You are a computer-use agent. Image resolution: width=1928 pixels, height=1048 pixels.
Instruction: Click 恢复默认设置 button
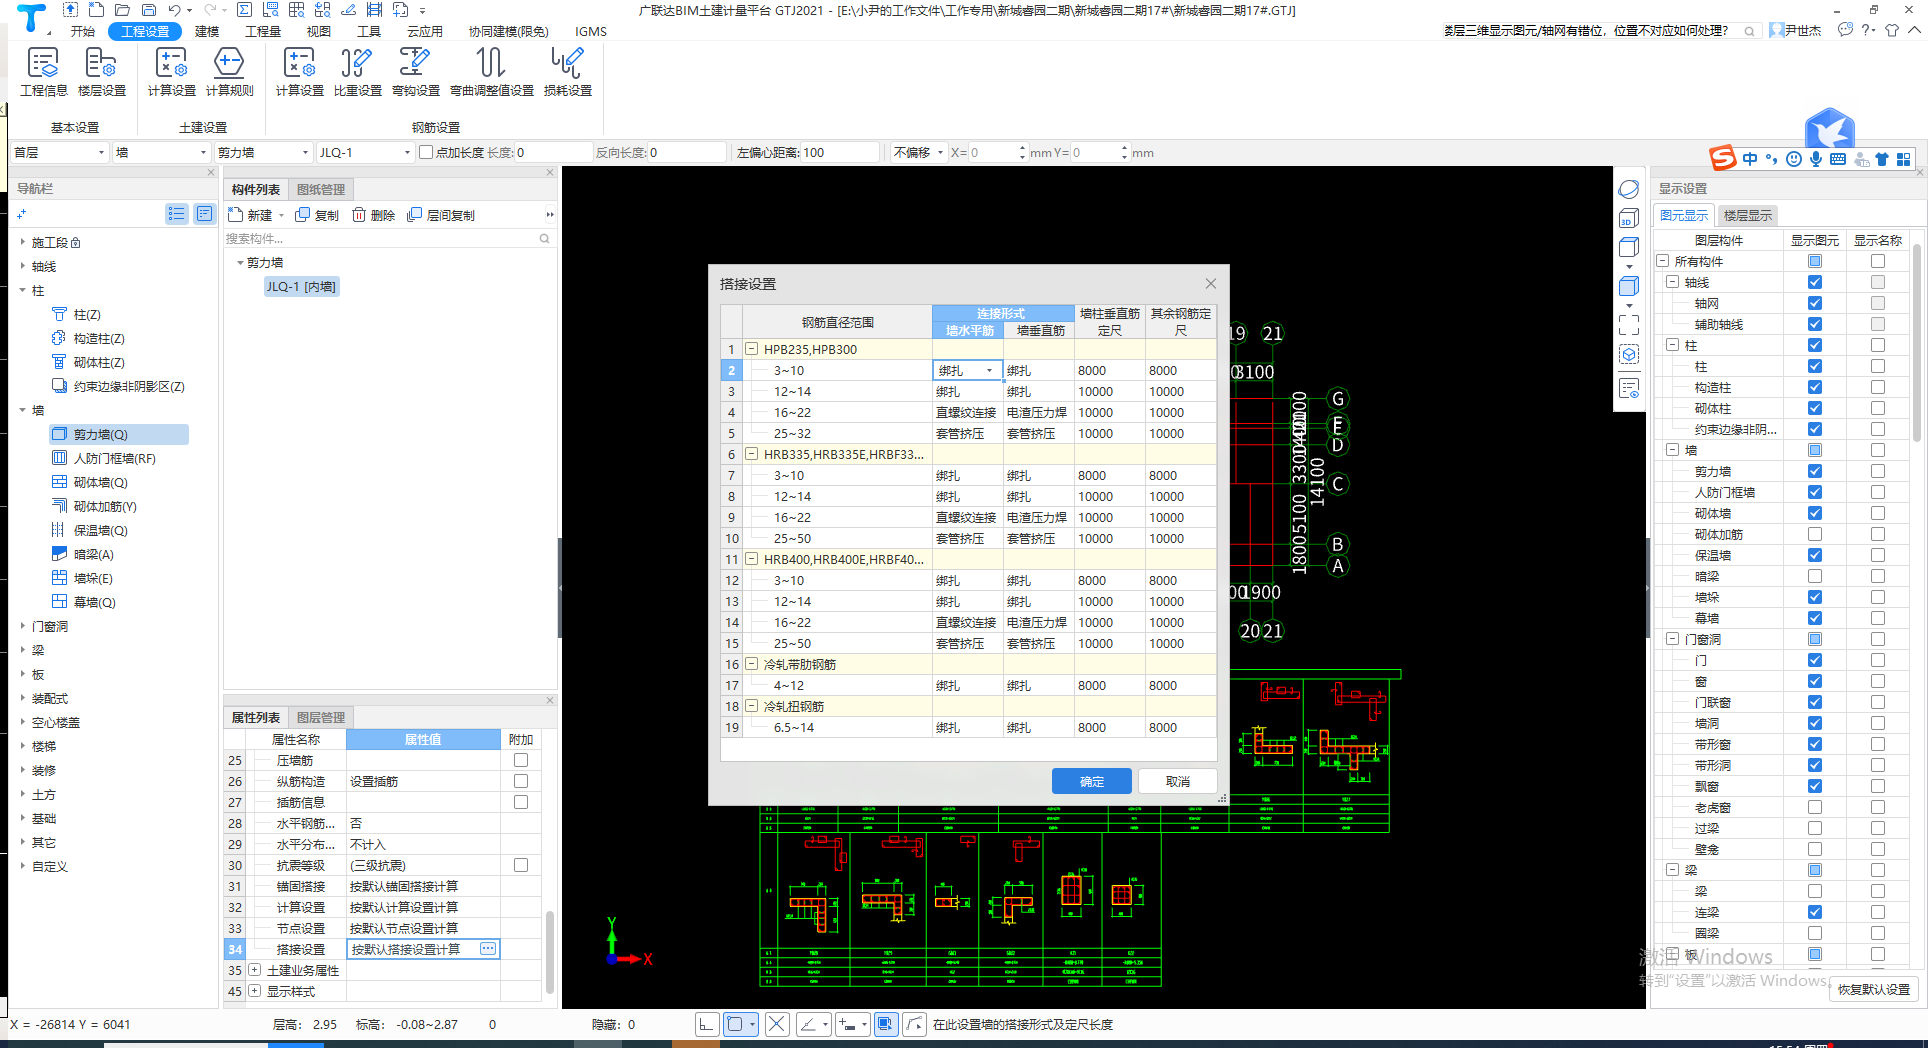coord(1874,989)
